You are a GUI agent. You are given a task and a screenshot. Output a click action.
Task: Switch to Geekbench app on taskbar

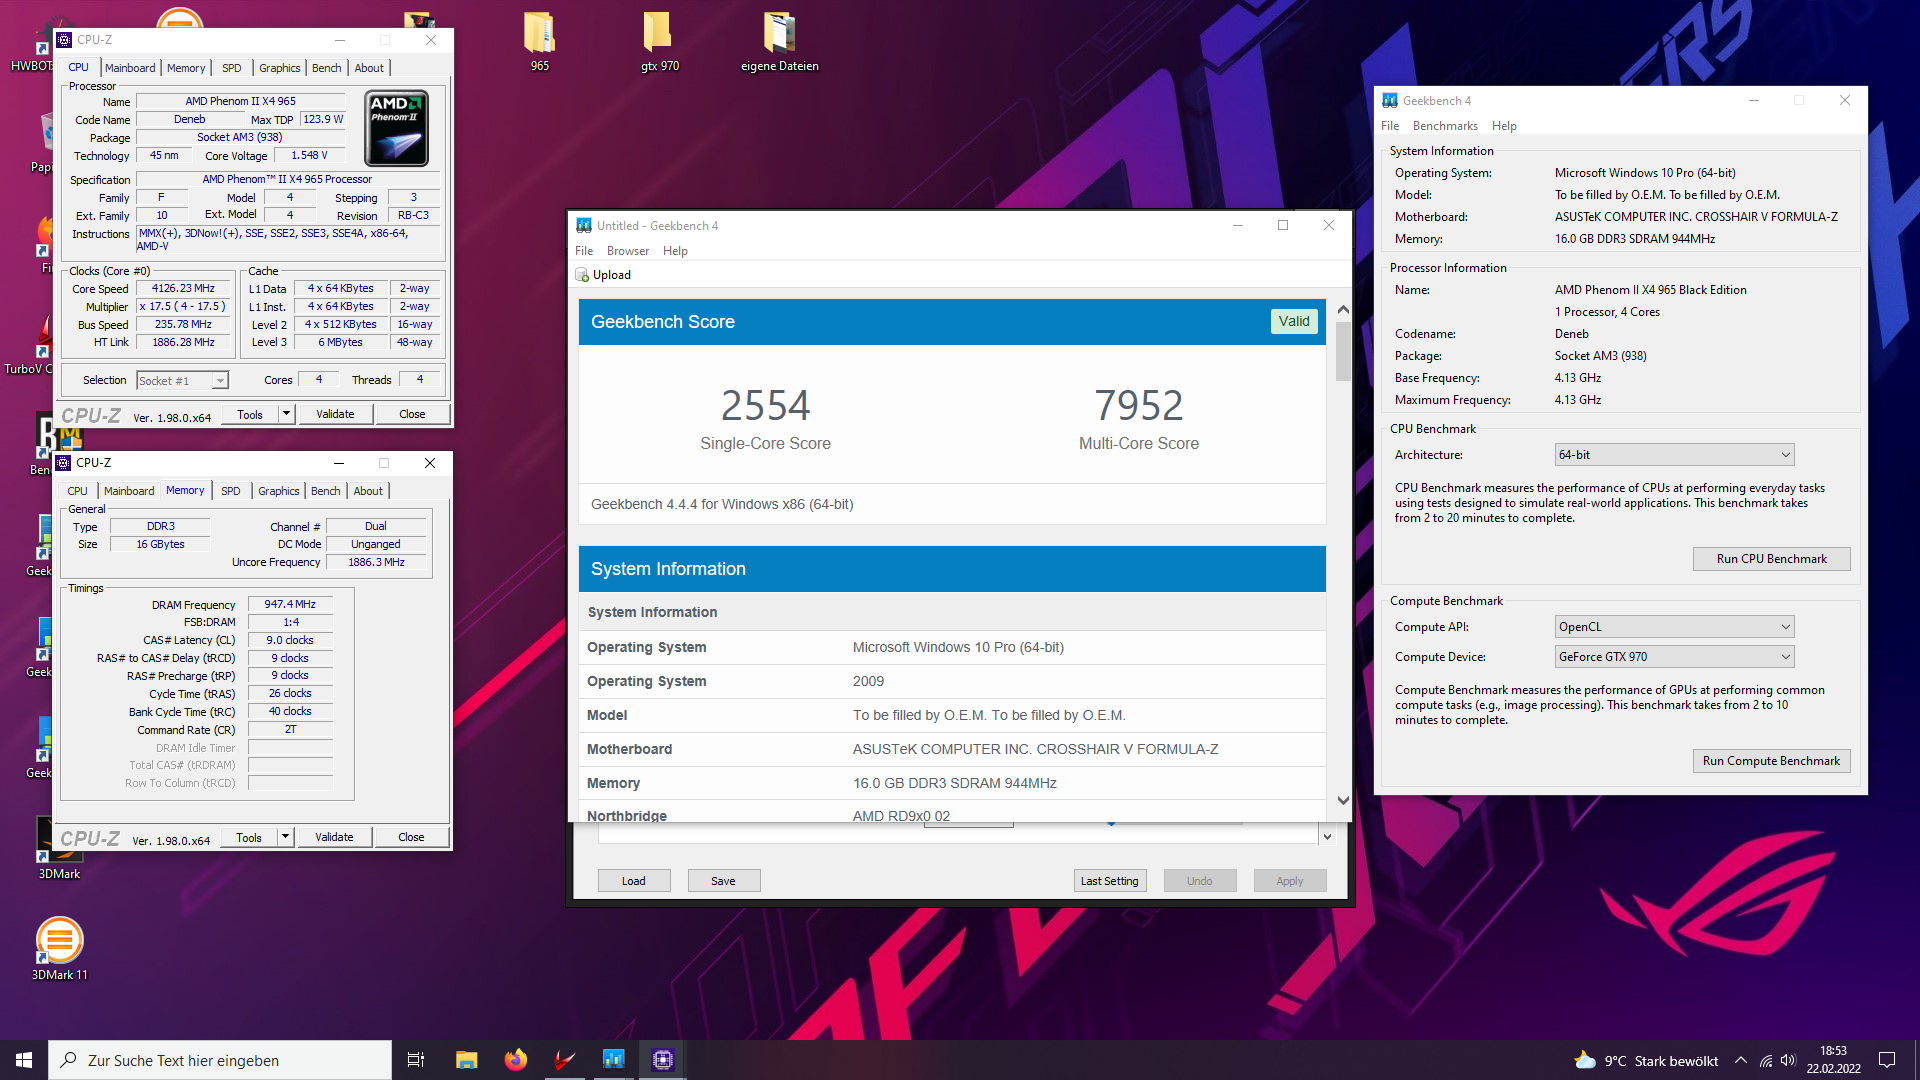[614, 1060]
